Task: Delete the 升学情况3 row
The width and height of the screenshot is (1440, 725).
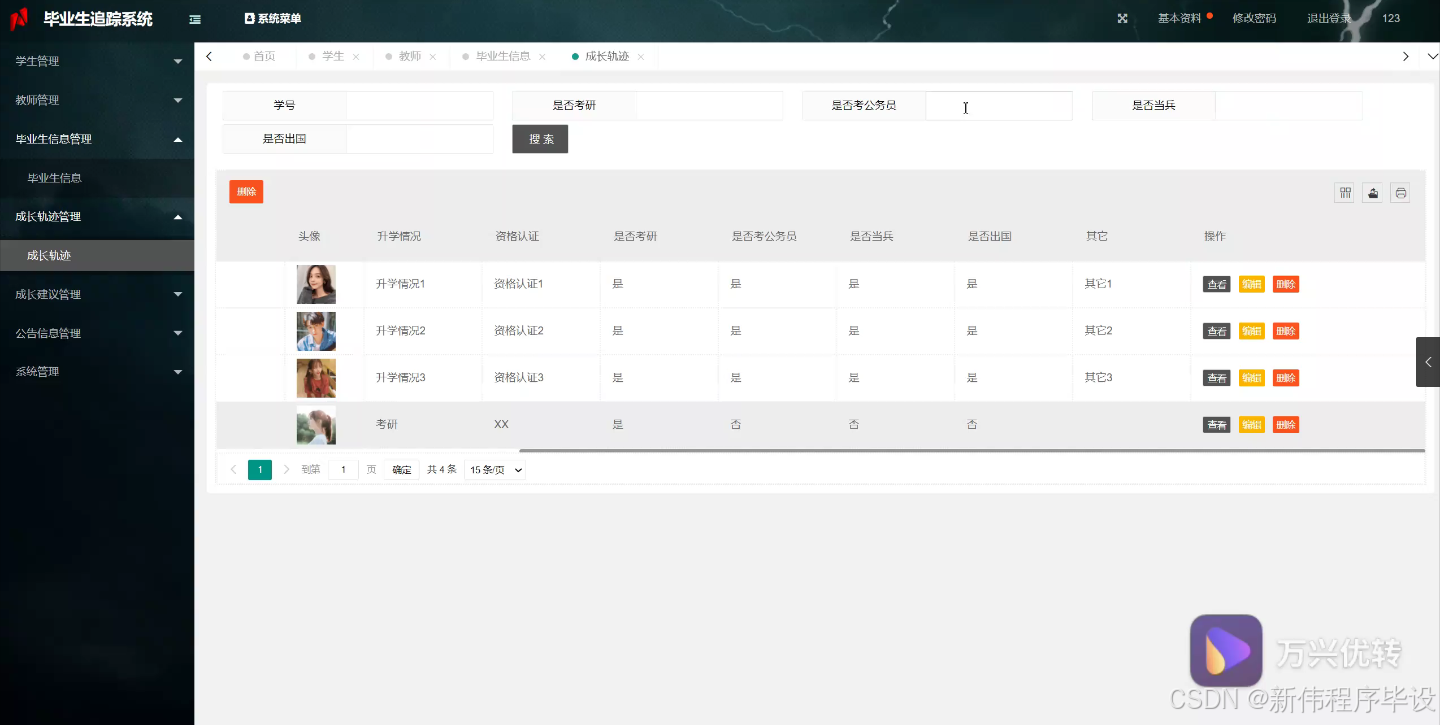Action: click(x=1286, y=378)
